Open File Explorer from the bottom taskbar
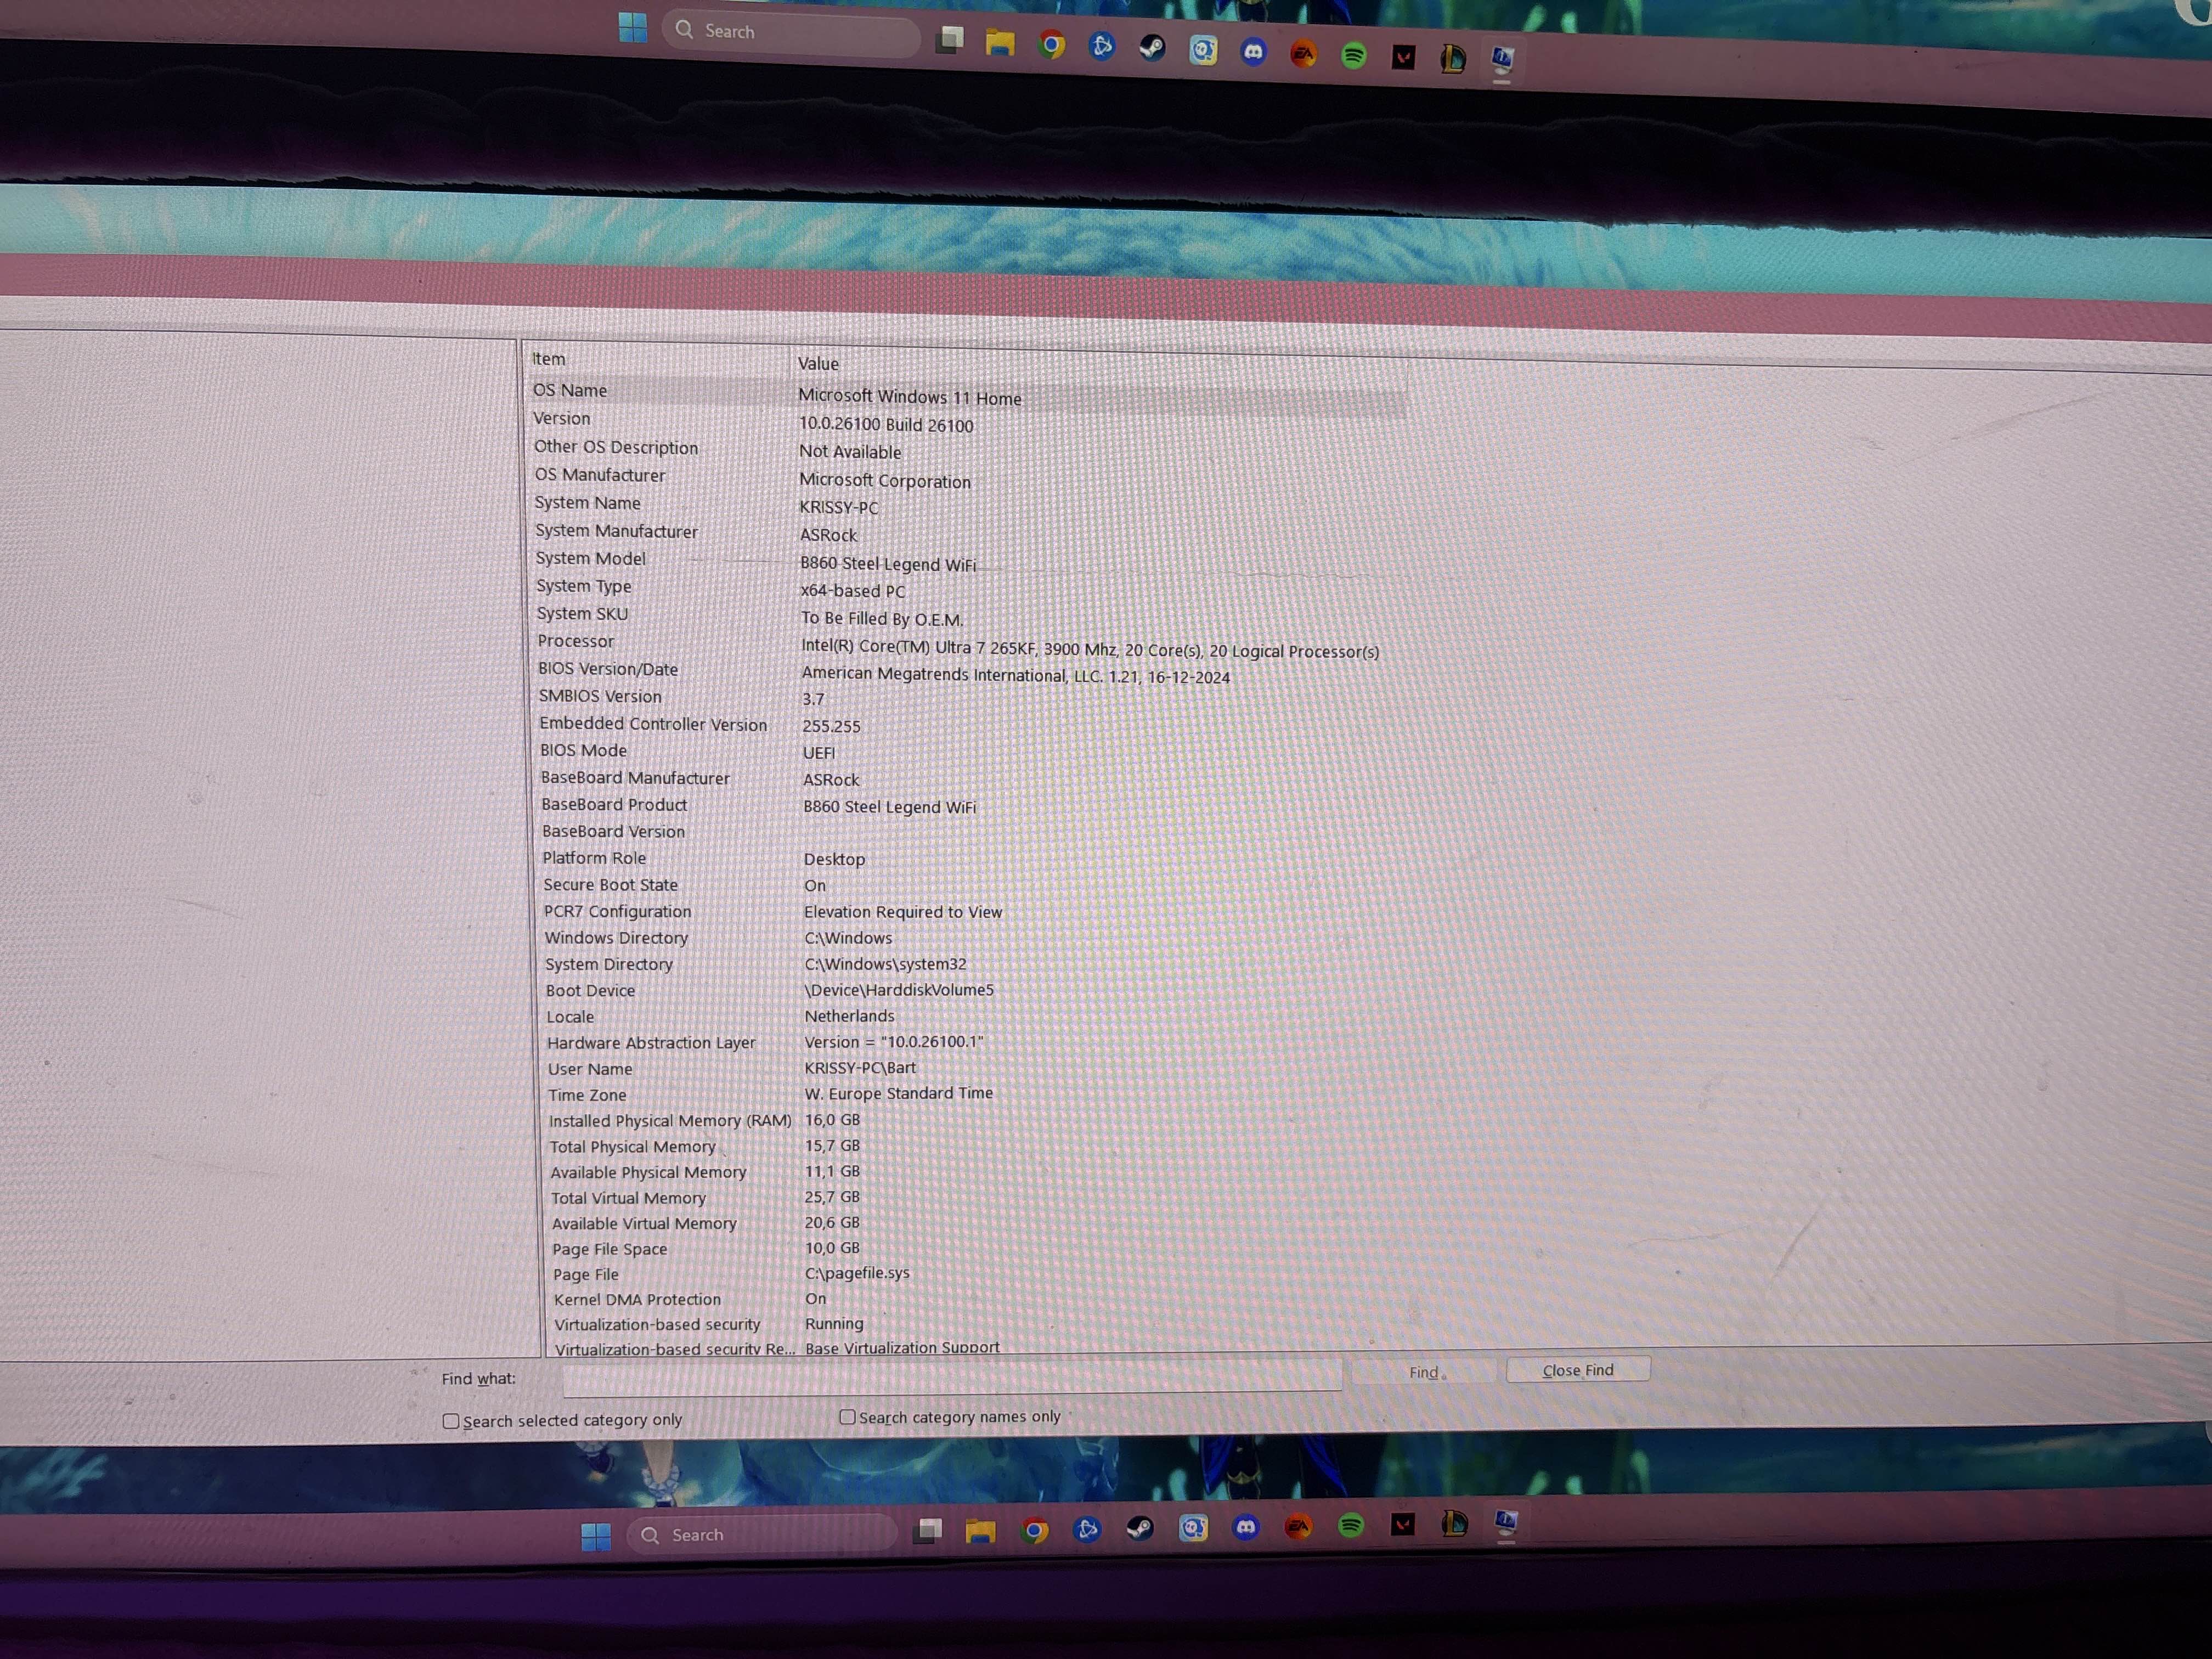 point(981,1531)
